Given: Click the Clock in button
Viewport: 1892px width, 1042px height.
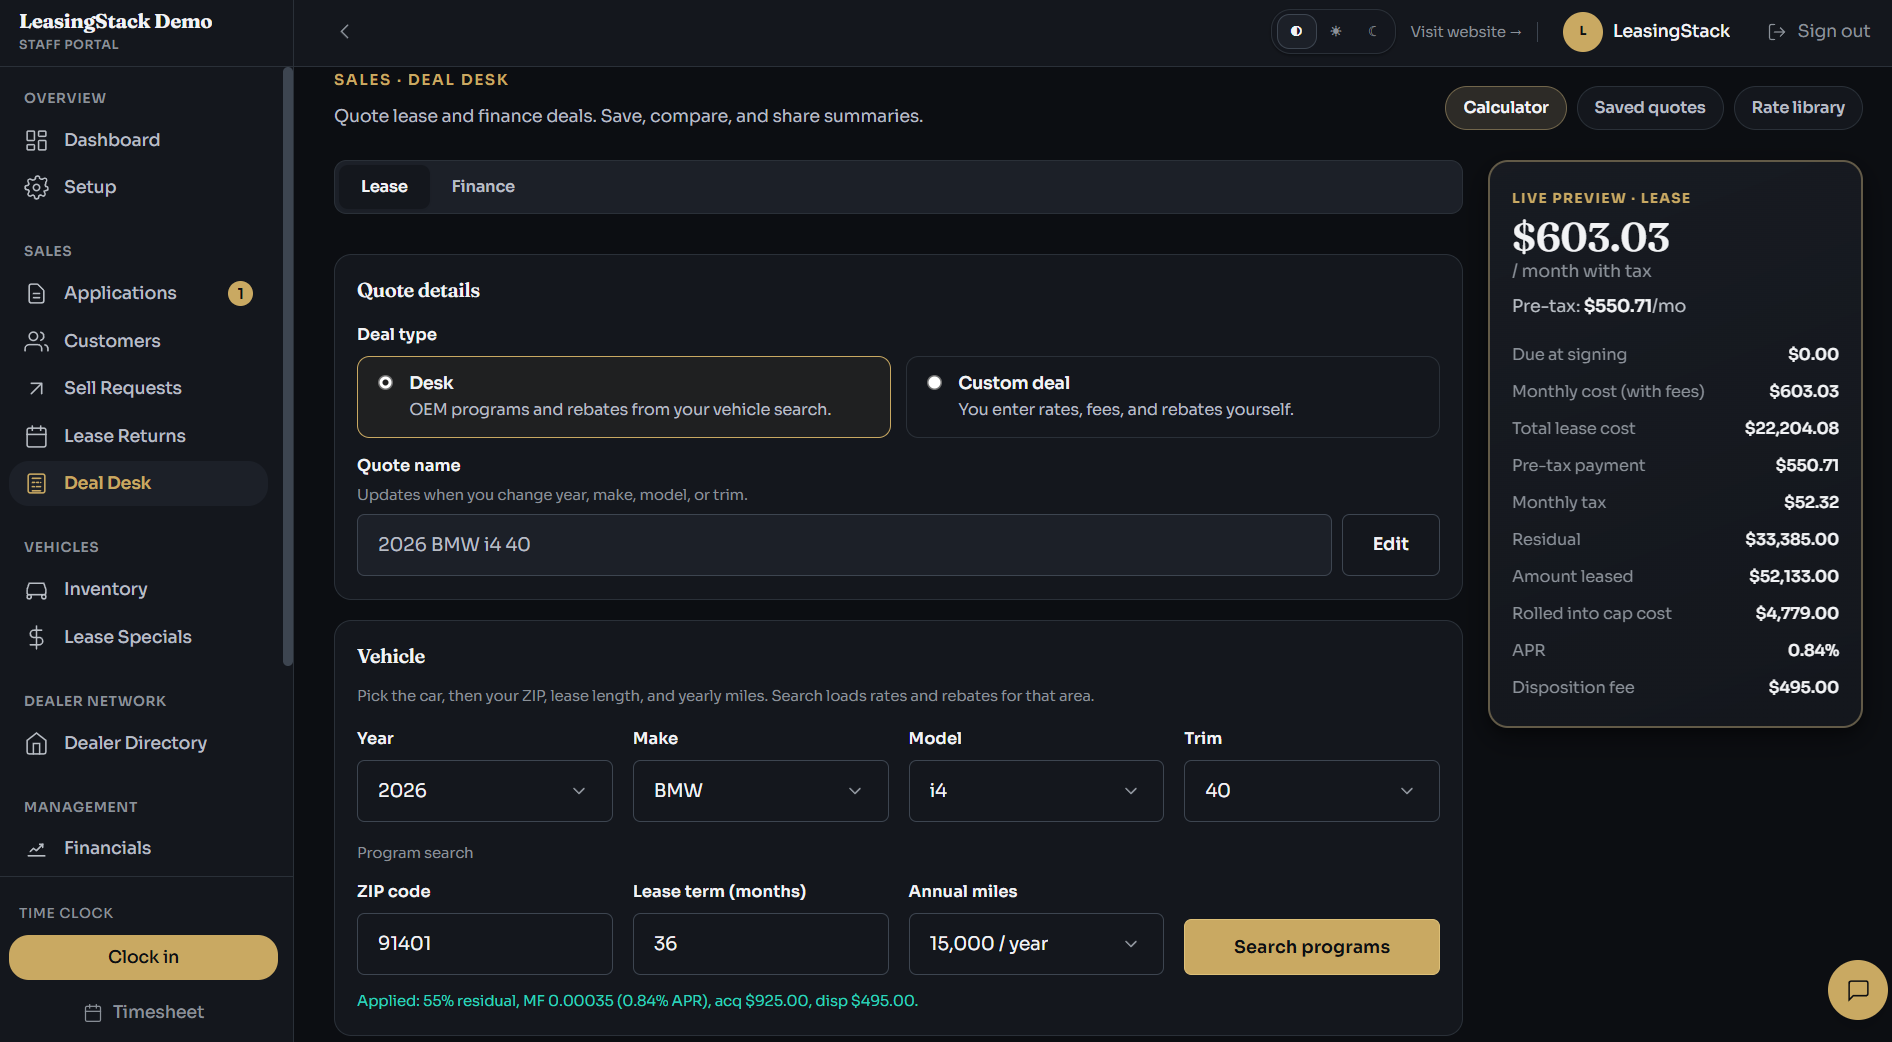Looking at the screenshot, I should [x=143, y=957].
